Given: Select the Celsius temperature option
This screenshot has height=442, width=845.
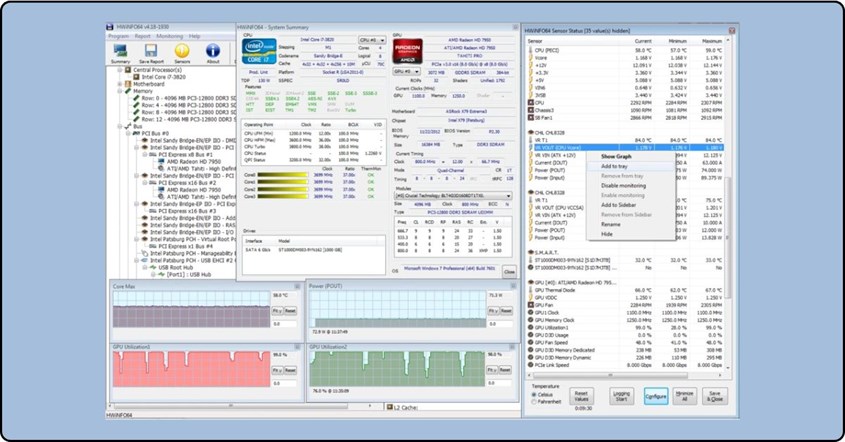Looking at the screenshot, I should click(534, 395).
